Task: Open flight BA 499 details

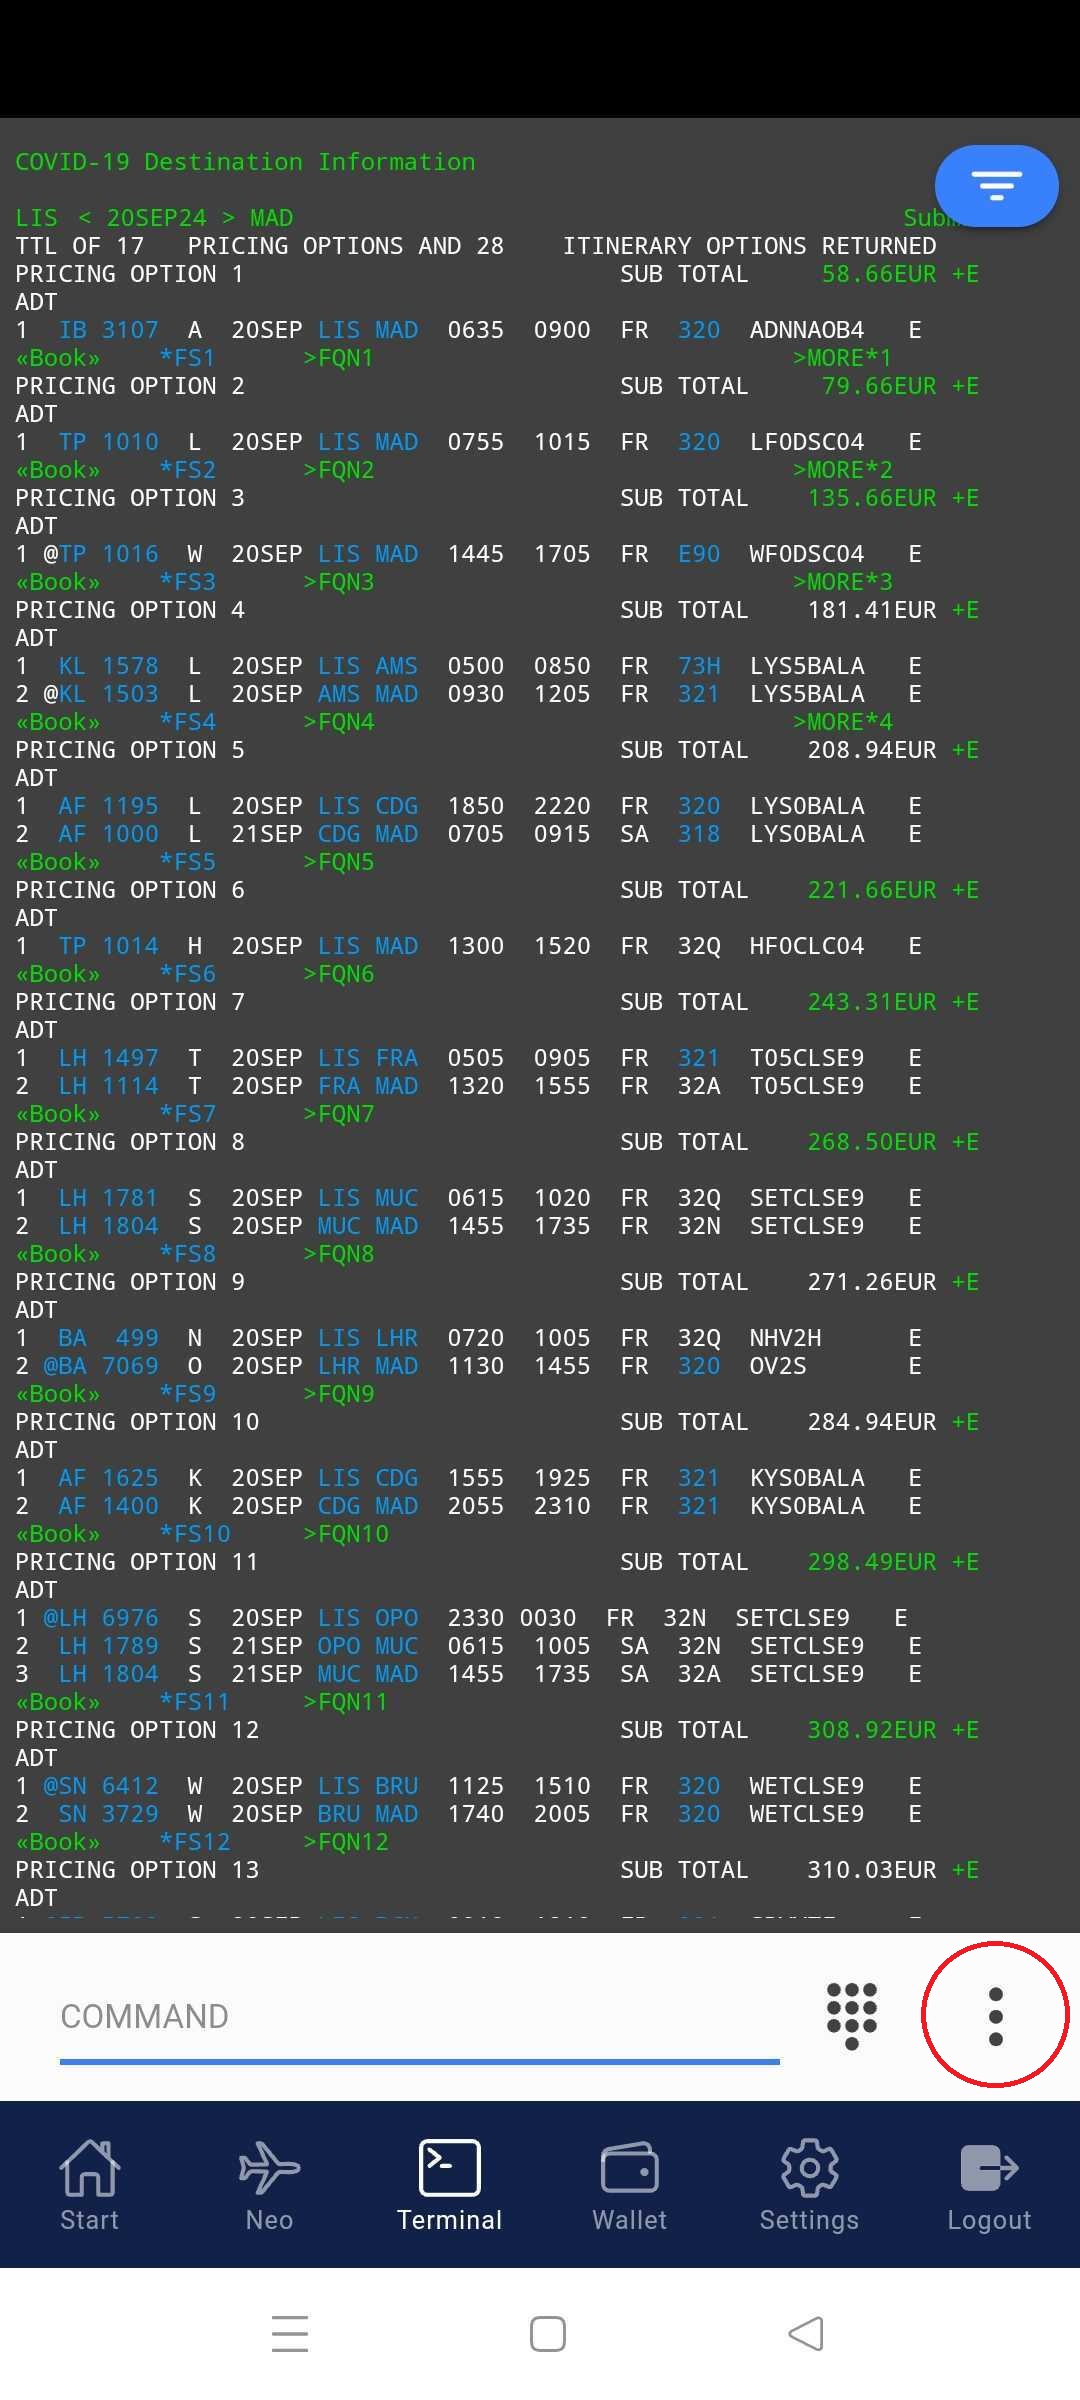Action: coord(108,1338)
